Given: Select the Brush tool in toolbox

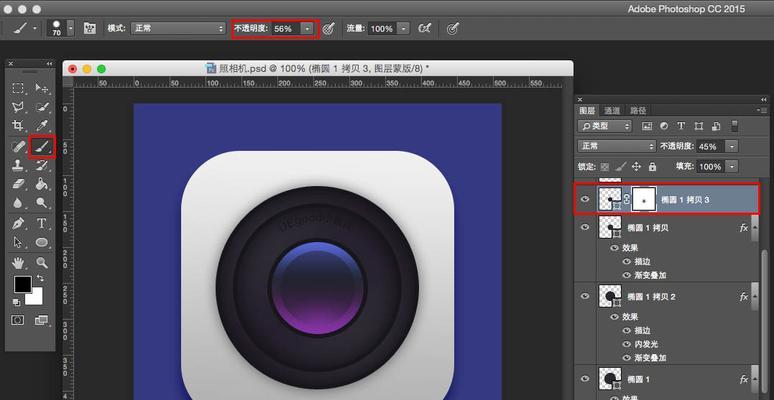Looking at the screenshot, I should point(42,146).
